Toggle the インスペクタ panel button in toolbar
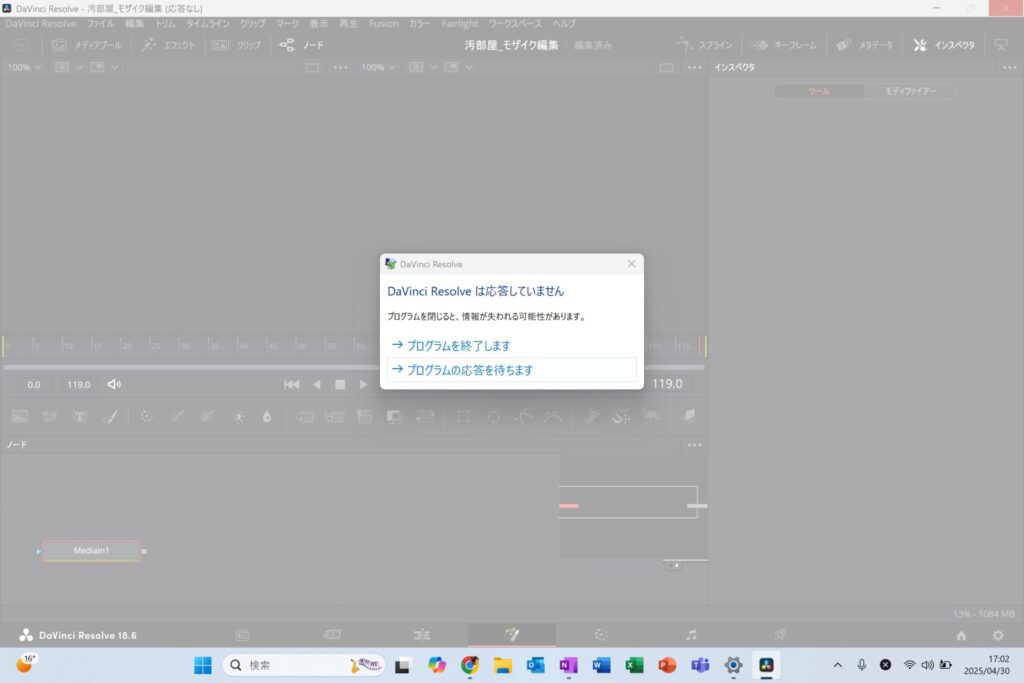 (944, 45)
